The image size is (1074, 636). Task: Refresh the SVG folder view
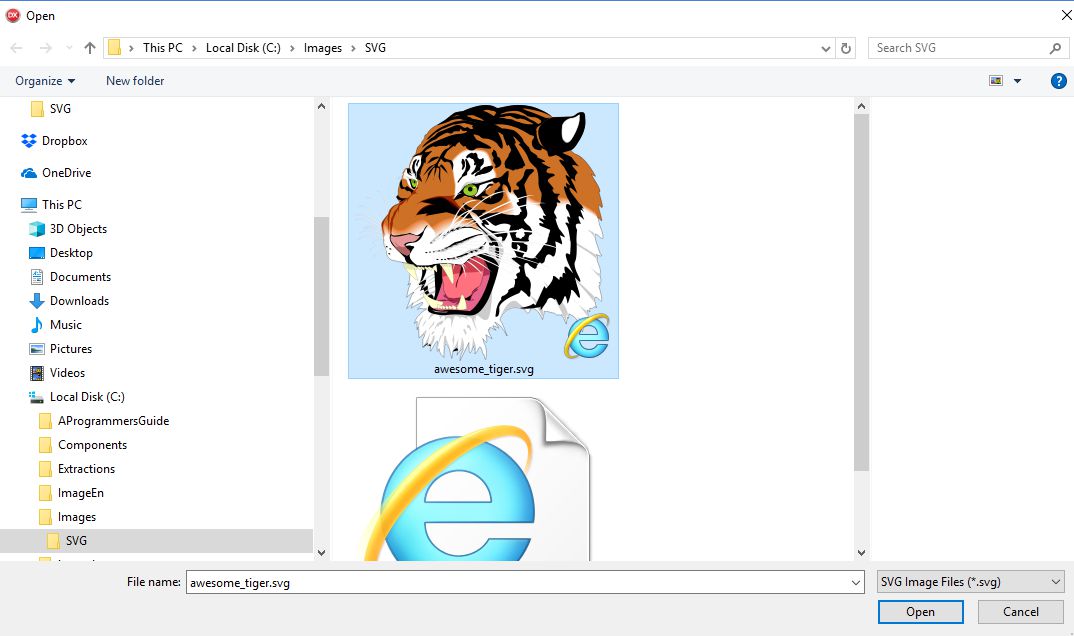coord(846,49)
